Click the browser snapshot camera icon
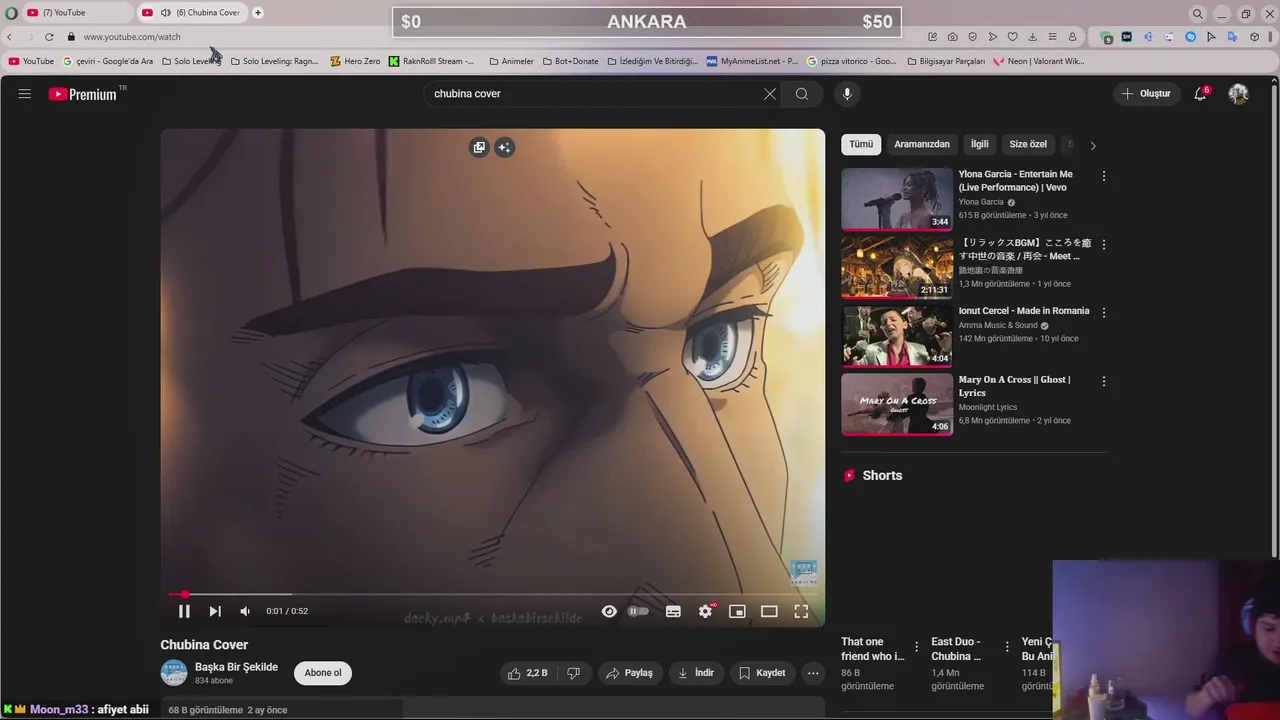This screenshot has height=720, width=1280. click(x=952, y=37)
